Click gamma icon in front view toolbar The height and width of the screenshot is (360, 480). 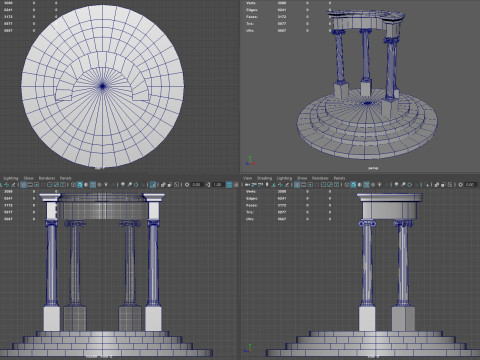pyautogui.click(x=208, y=185)
